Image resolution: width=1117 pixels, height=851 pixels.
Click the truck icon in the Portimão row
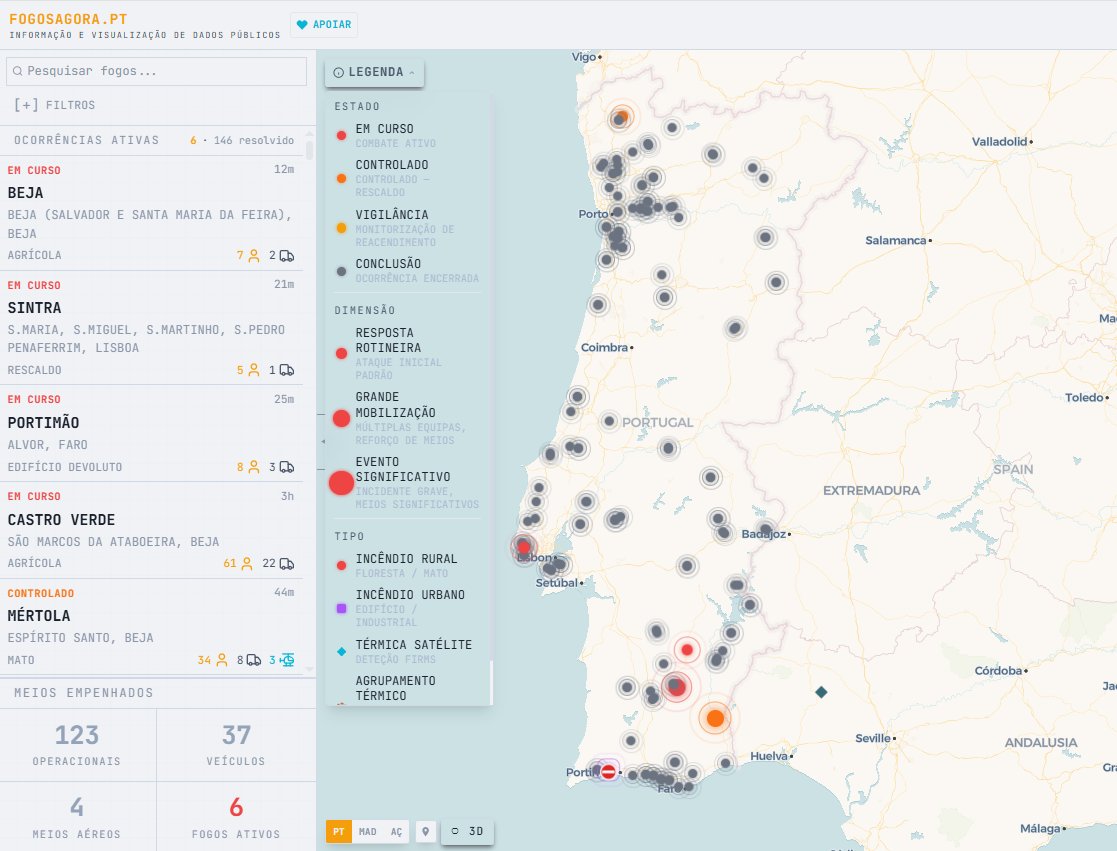tap(286, 467)
